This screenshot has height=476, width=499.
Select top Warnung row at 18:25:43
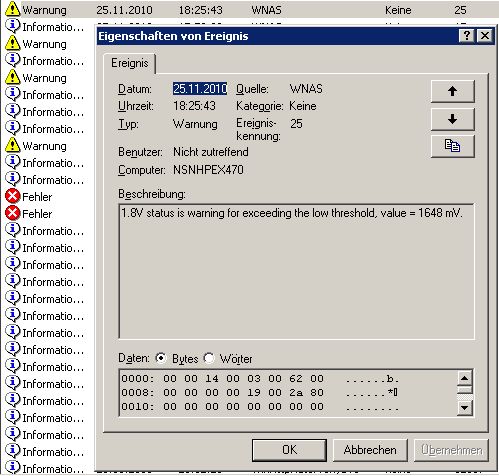[249, 10]
